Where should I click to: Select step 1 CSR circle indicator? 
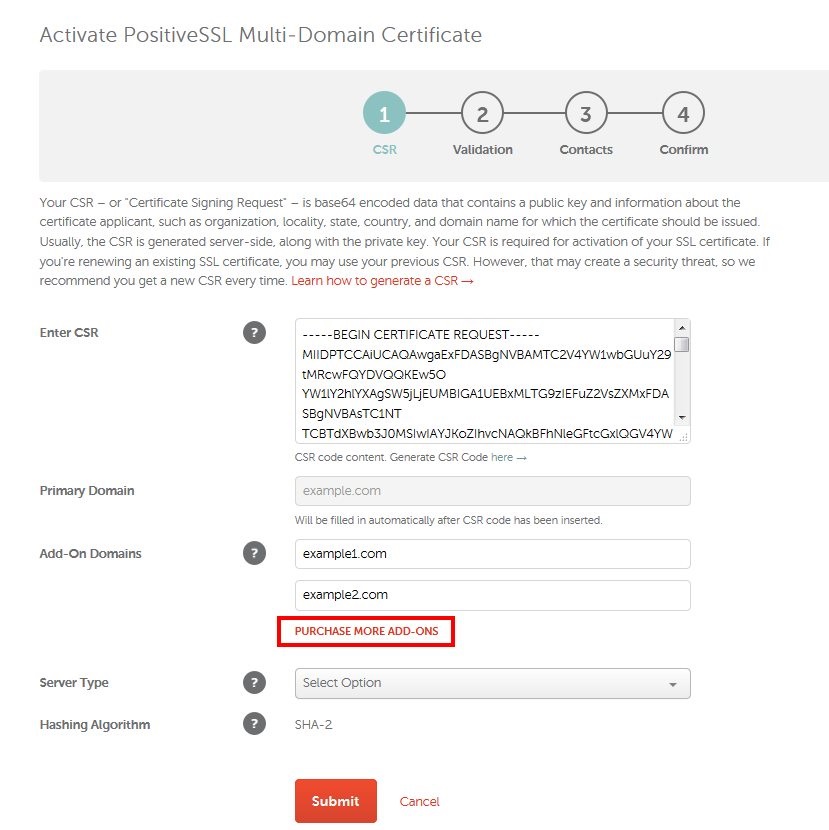point(384,113)
